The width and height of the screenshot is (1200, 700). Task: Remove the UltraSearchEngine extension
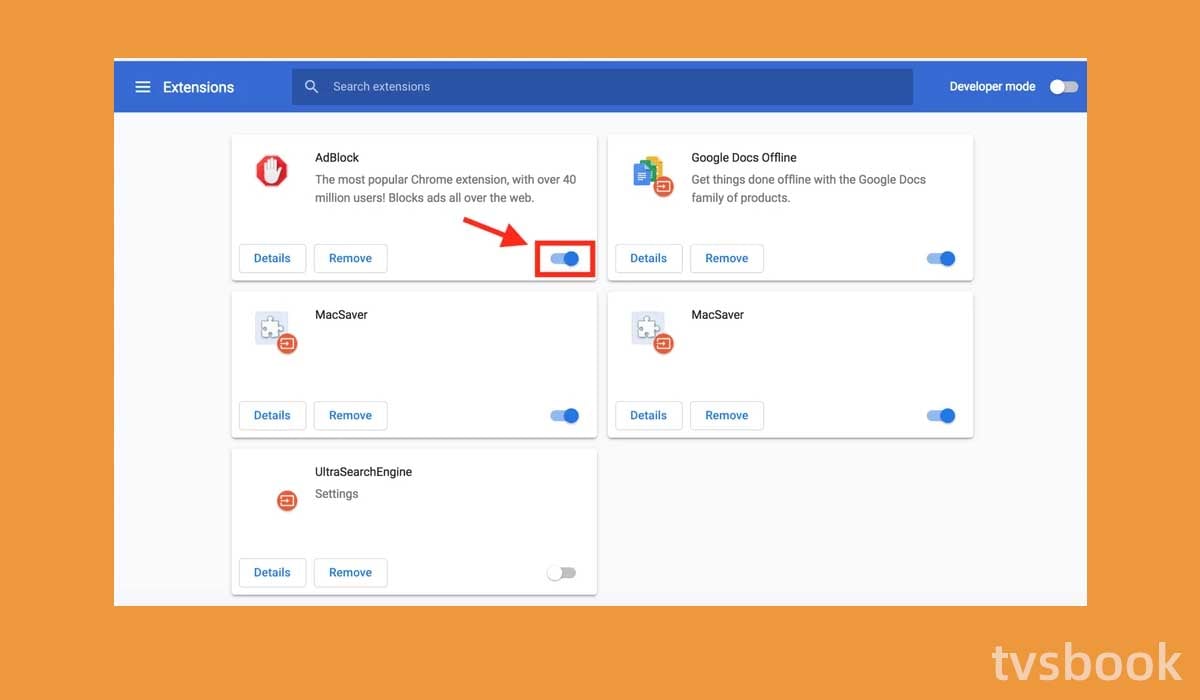[350, 572]
